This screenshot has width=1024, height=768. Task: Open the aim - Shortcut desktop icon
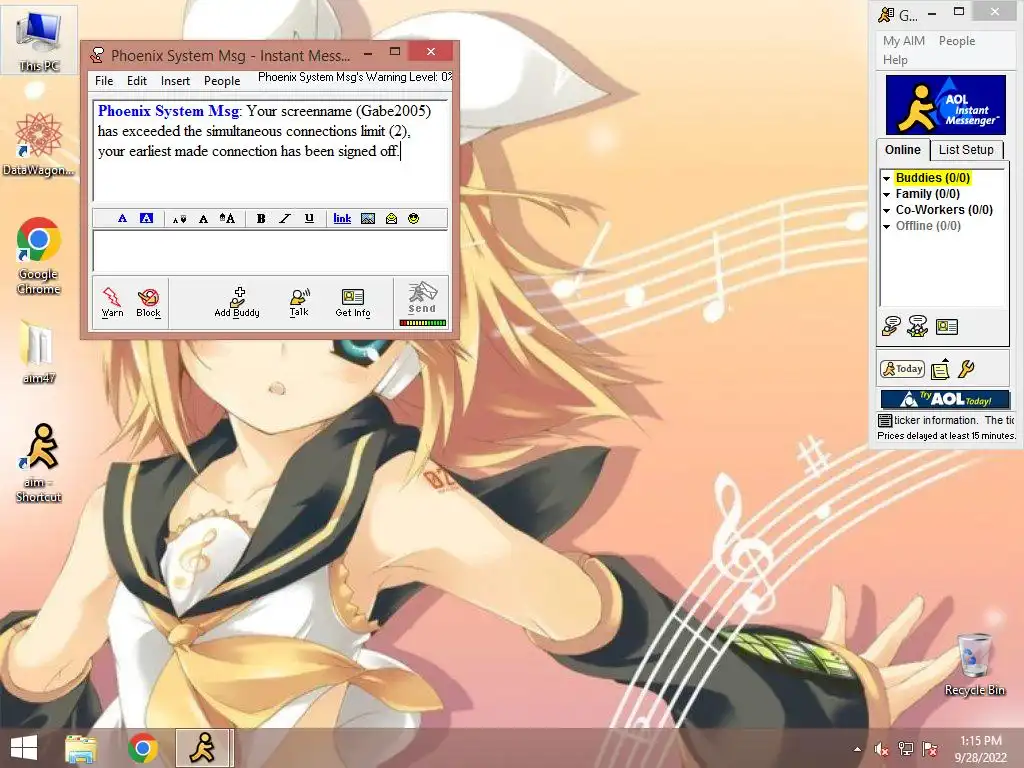pos(39,463)
